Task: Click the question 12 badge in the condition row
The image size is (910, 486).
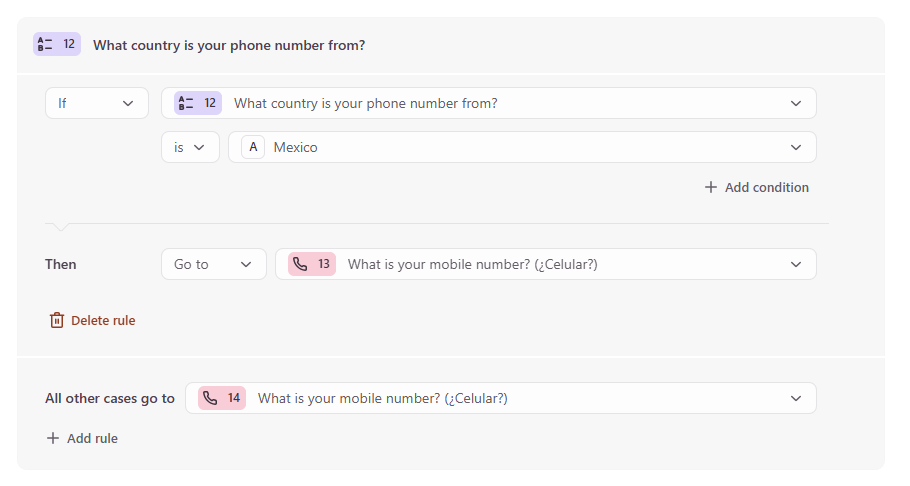Action: (198, 103)
